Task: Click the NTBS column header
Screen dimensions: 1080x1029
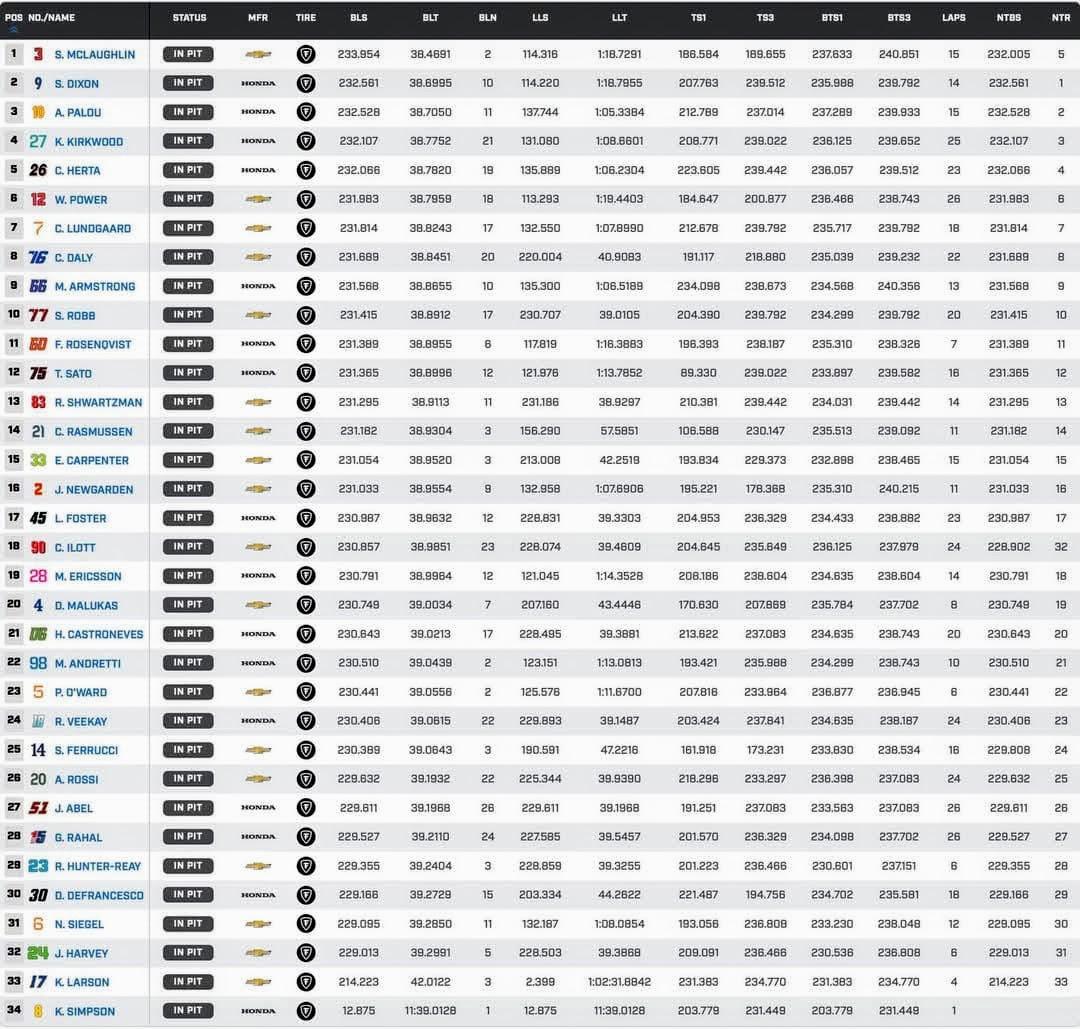Action: coord(1009,18)
